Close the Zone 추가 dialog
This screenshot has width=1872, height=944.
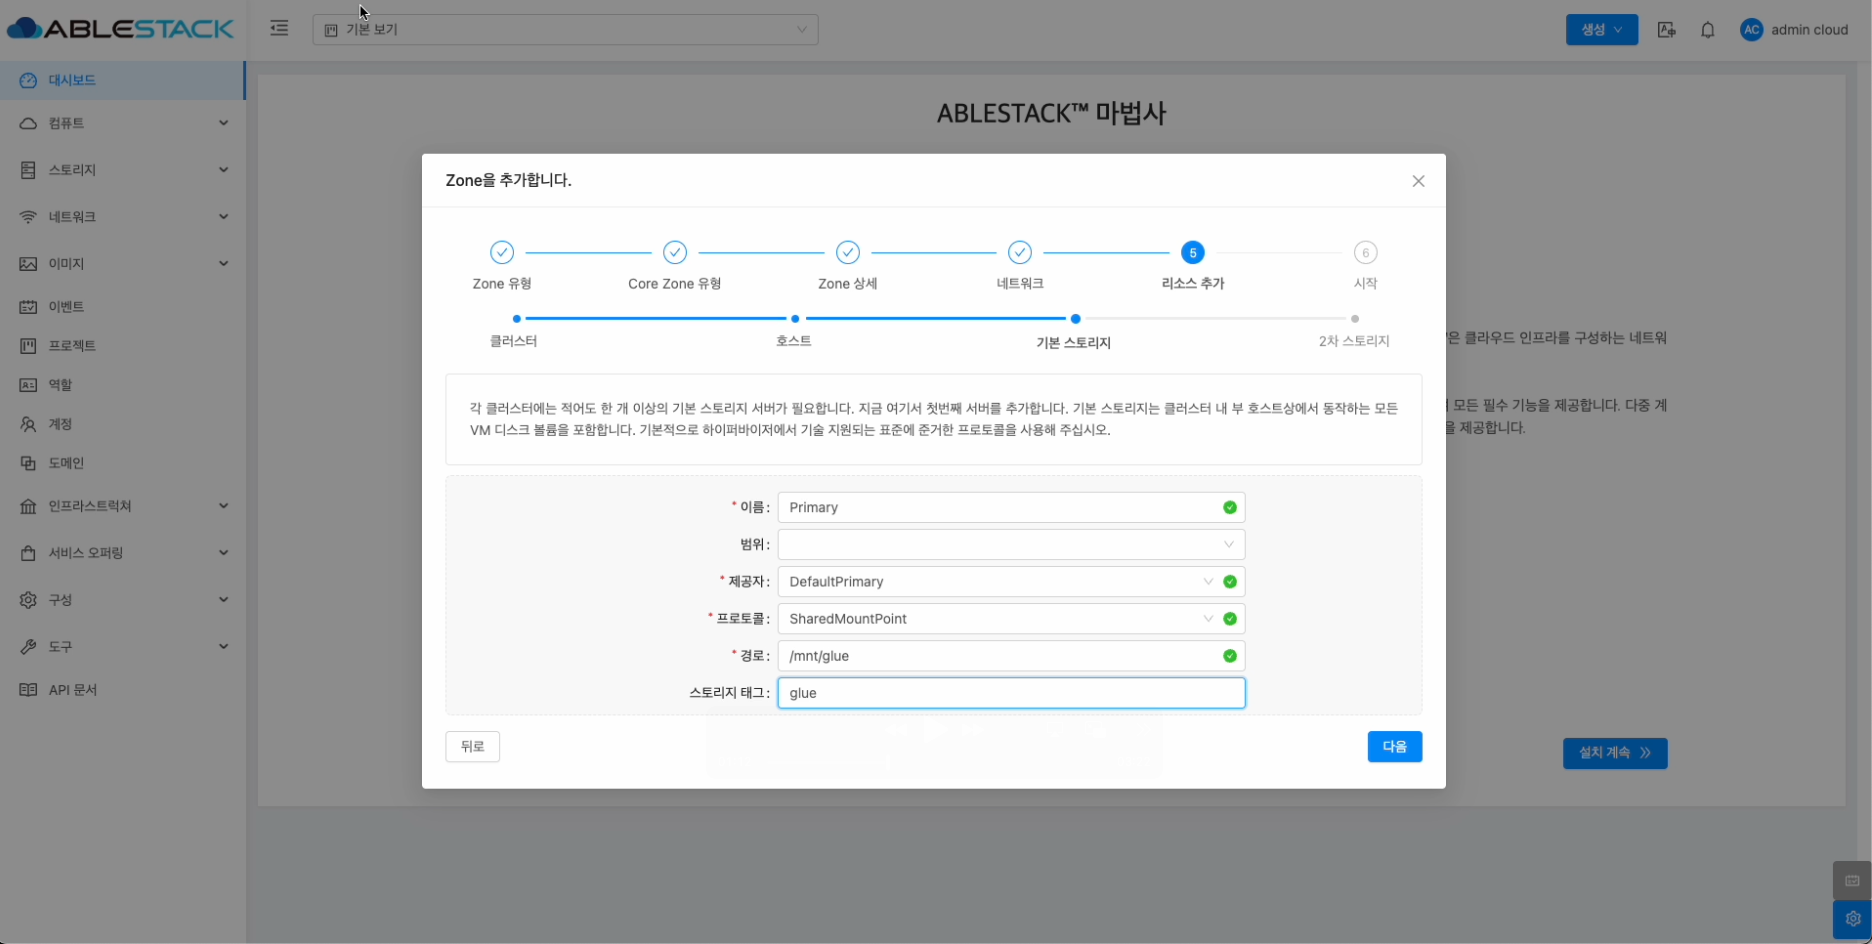1418,181
